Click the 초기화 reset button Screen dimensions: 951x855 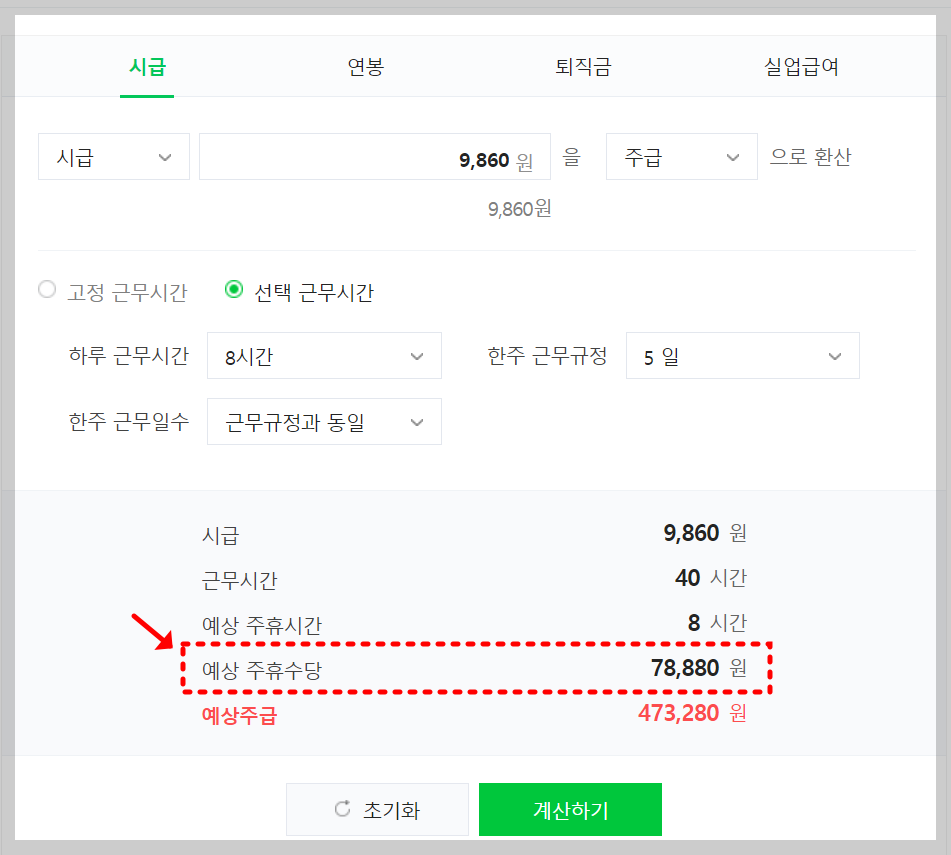coord(377,809)
